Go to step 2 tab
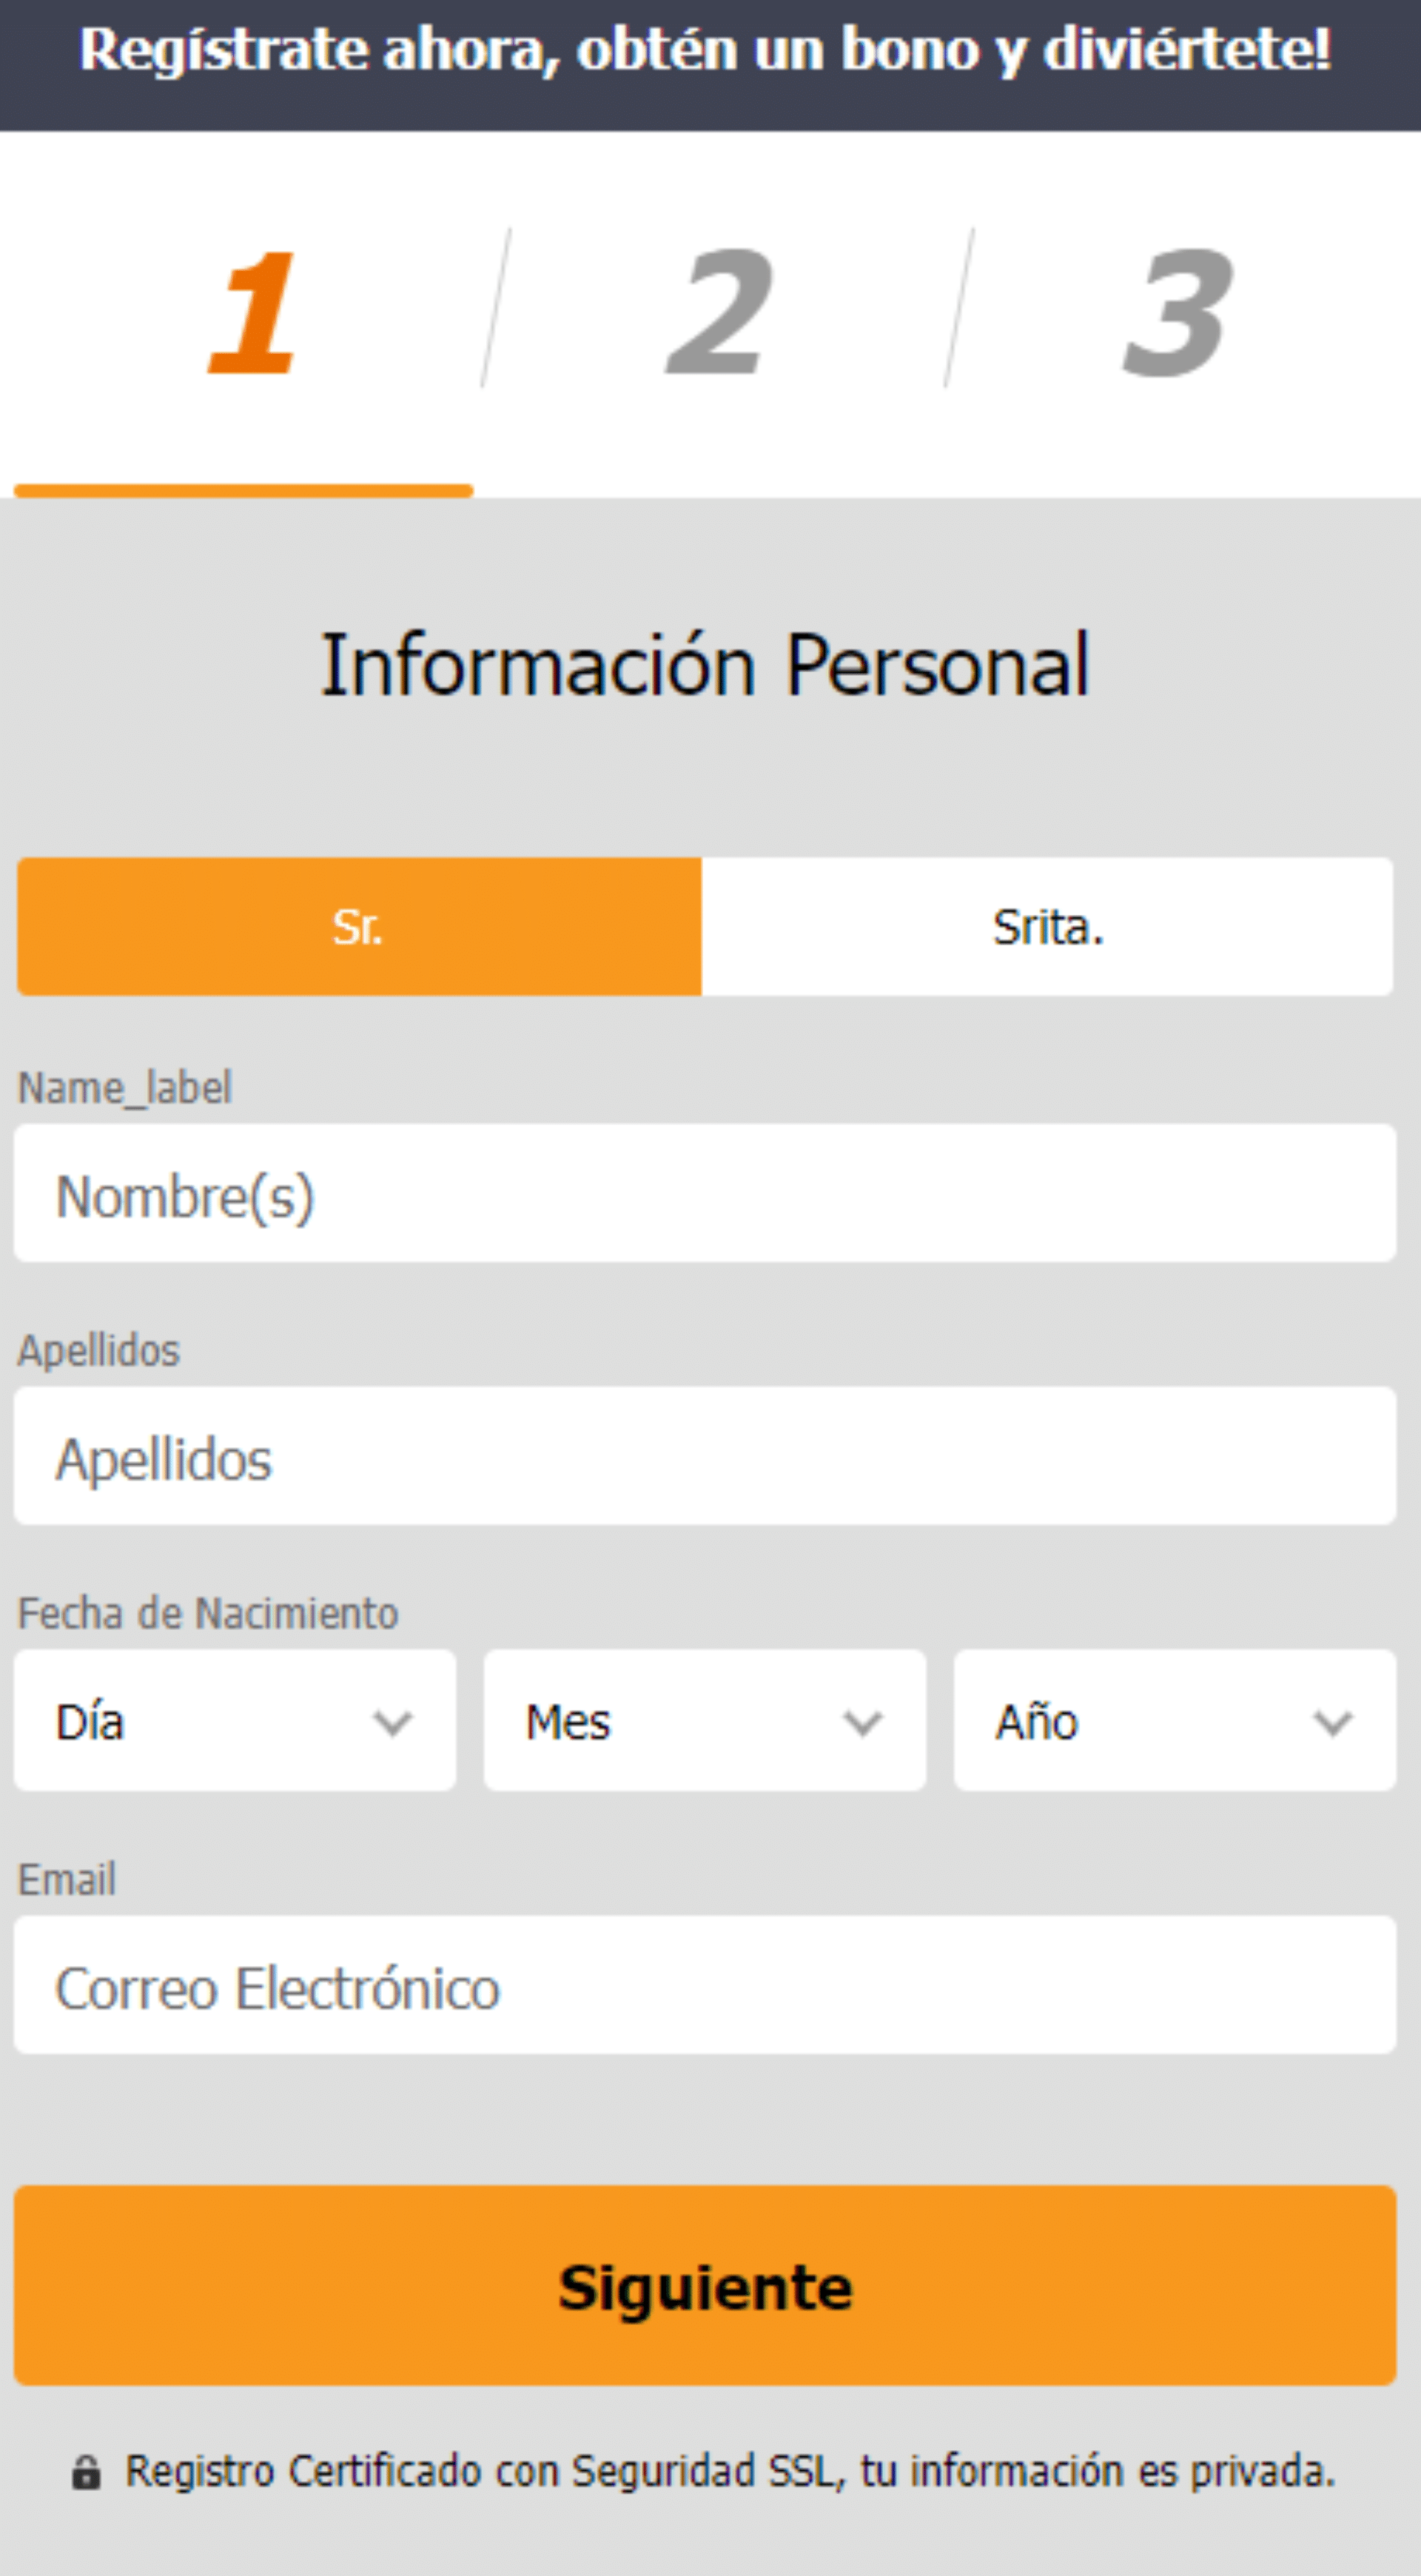 (719, 312)
